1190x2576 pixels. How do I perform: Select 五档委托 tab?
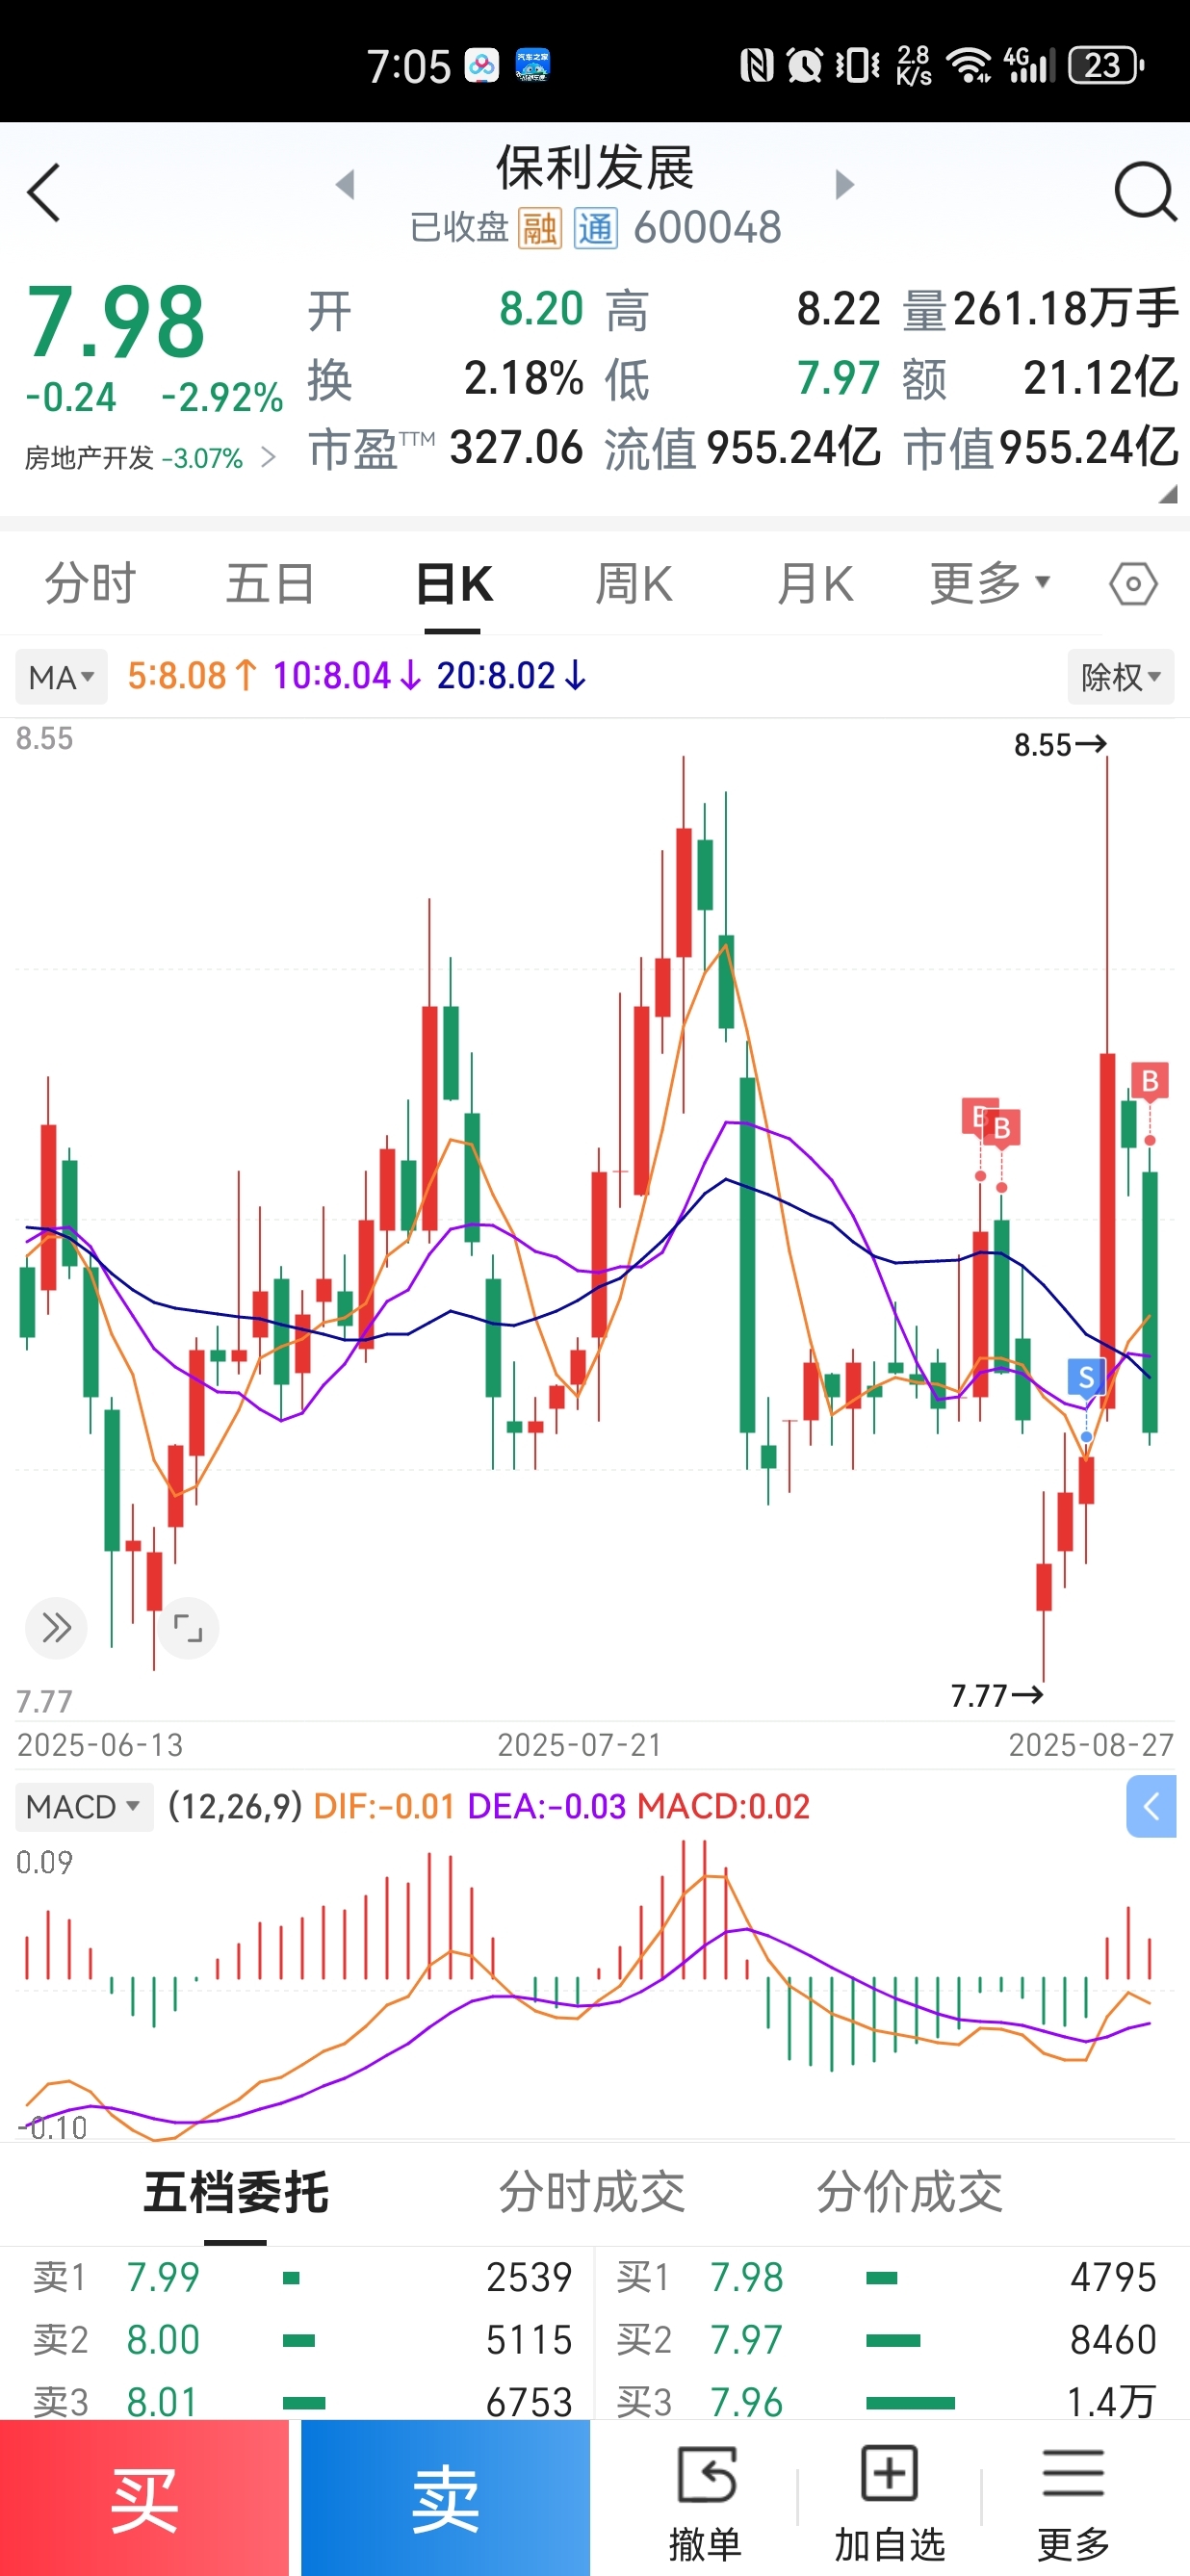(x=236, y=2191)
